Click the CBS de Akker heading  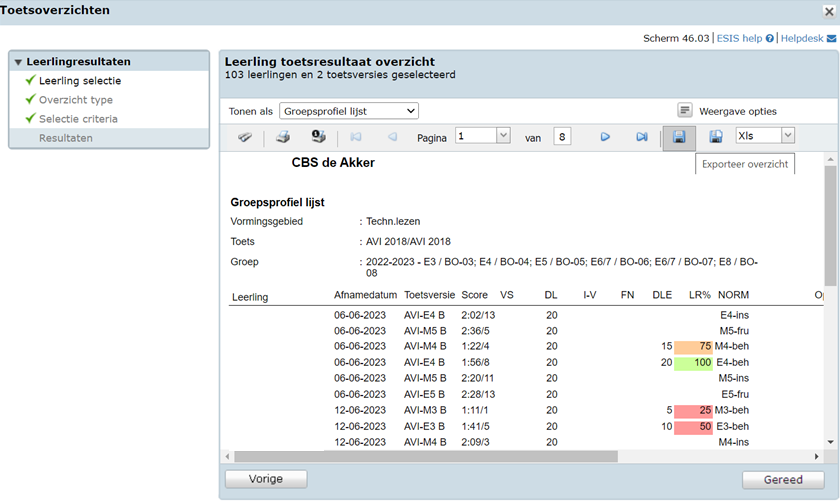(333, 163)
